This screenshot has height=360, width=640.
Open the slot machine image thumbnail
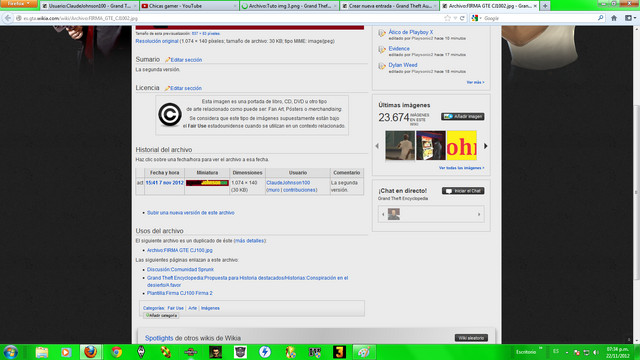pos(431,146)
